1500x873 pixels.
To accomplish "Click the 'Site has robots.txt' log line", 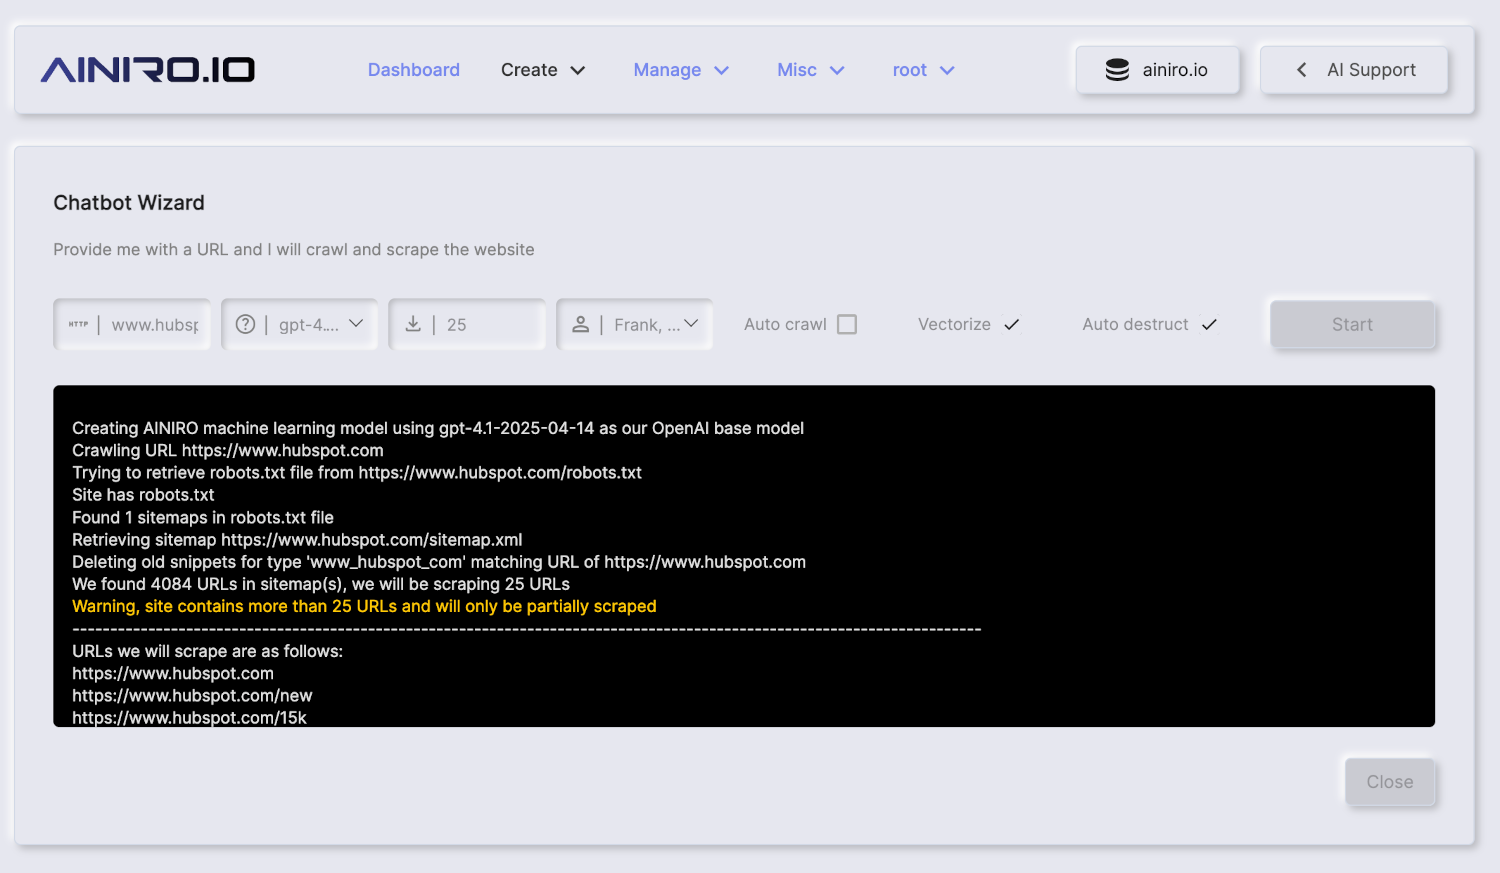I will click(143, 495).
